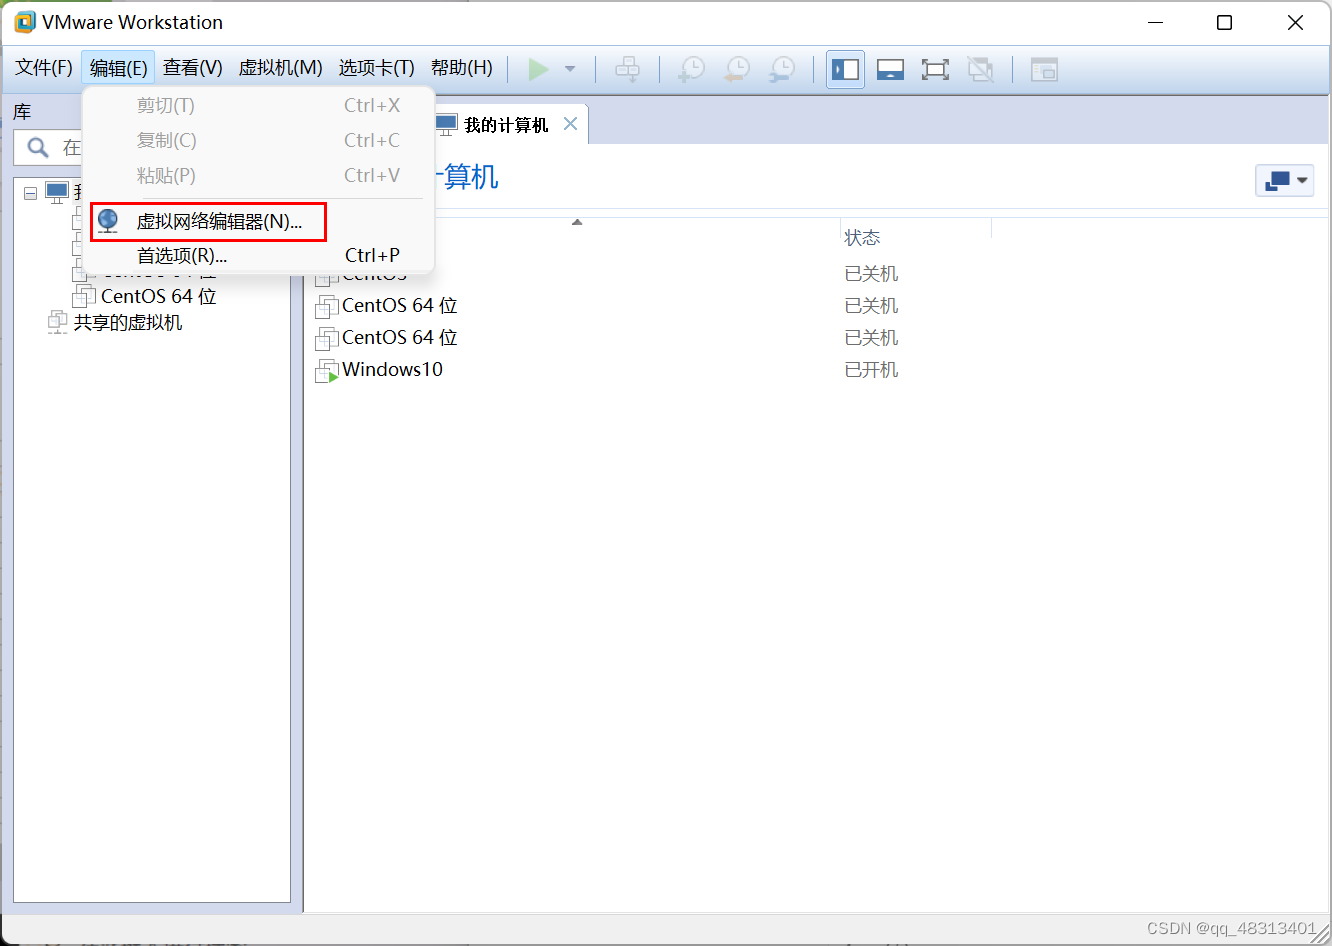Viewport: 1332px width, 946px height.
Task: Open the 查看(V) menu
Action: [x=193, y=68]
